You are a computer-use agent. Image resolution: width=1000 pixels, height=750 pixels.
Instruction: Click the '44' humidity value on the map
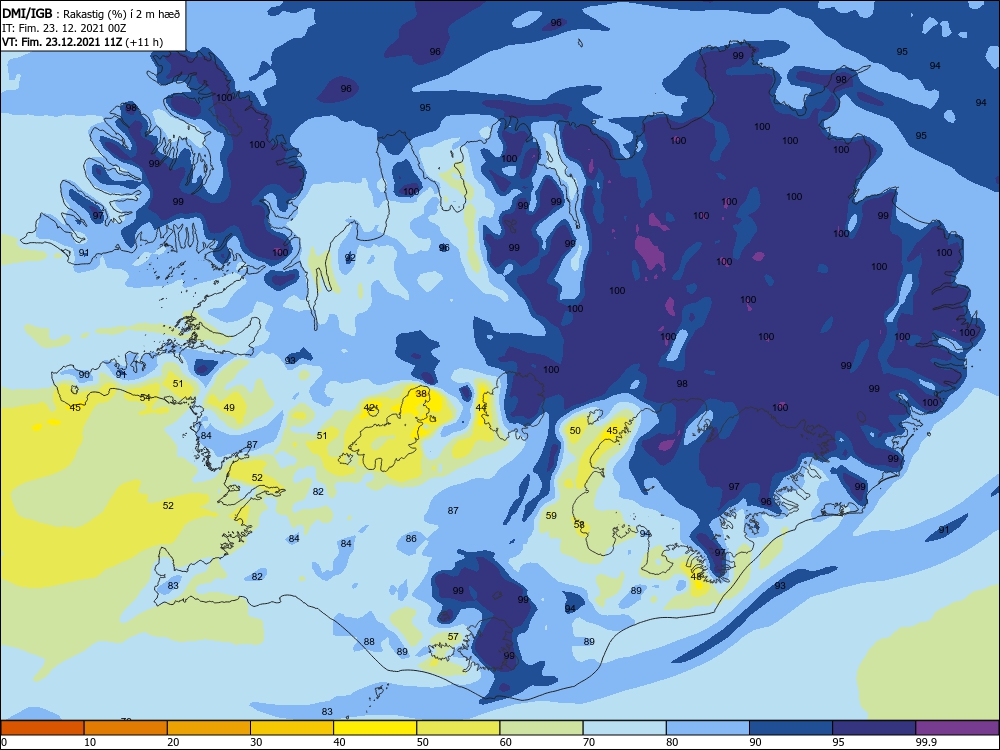point(481,408)
